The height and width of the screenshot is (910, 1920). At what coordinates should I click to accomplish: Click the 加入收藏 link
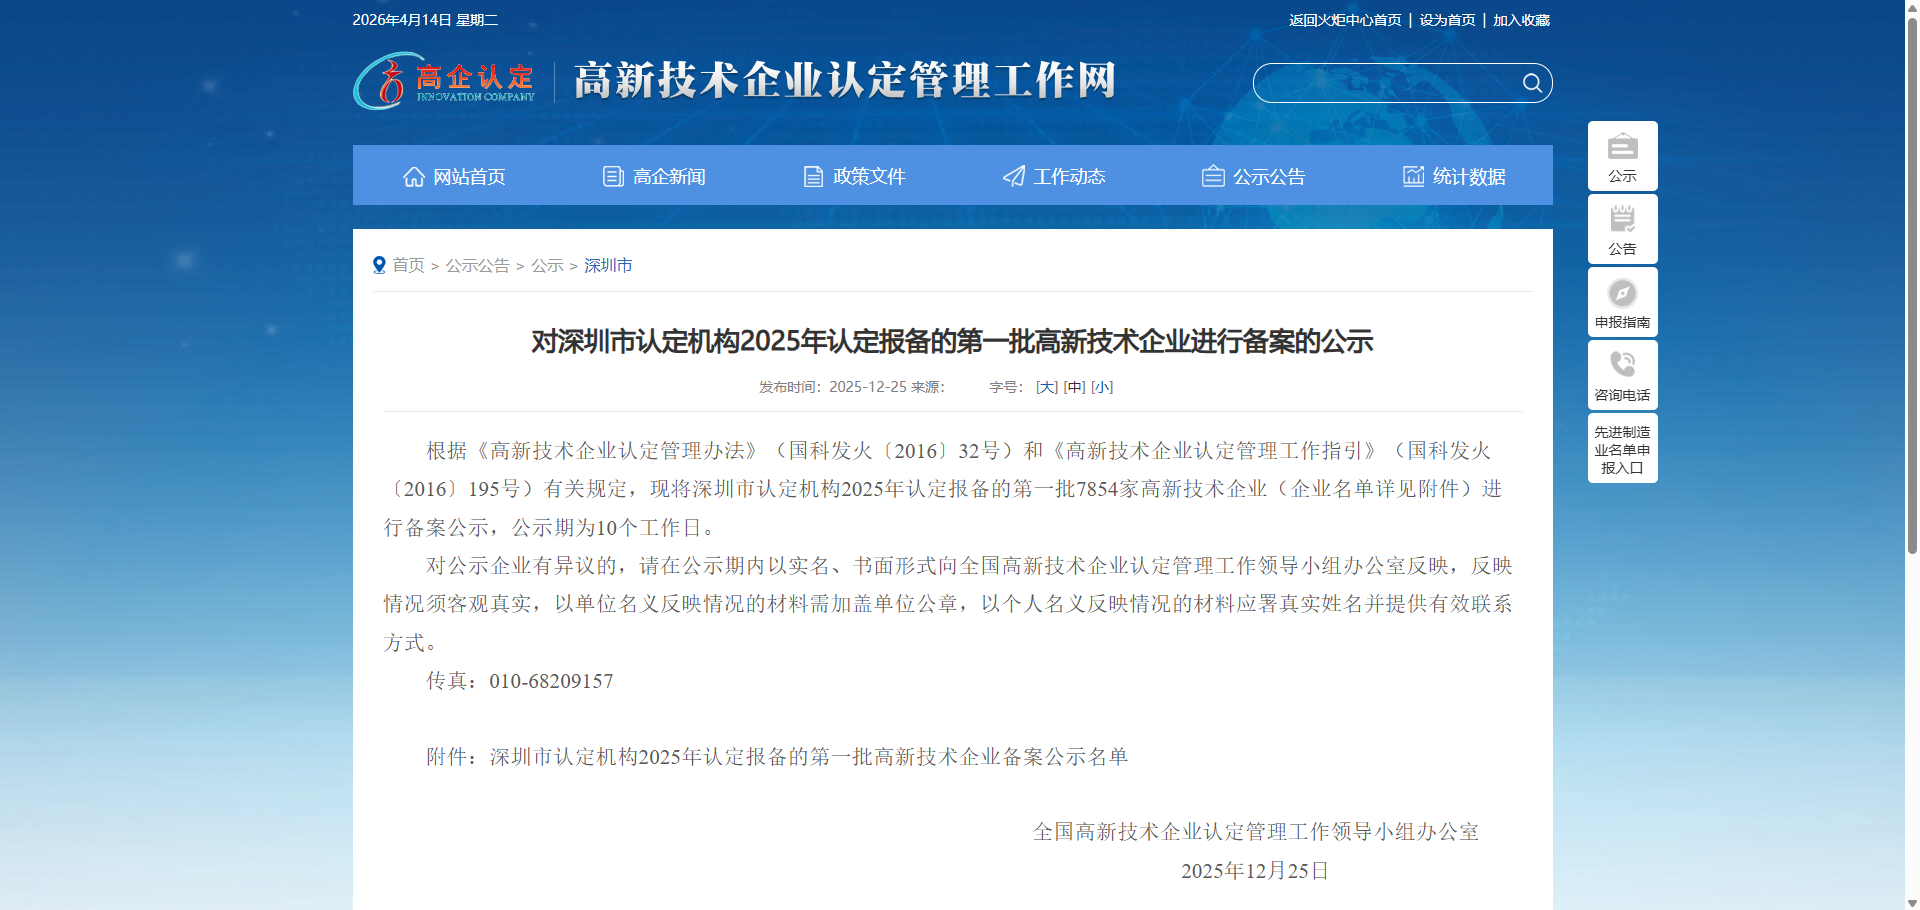pos(1521,20)
